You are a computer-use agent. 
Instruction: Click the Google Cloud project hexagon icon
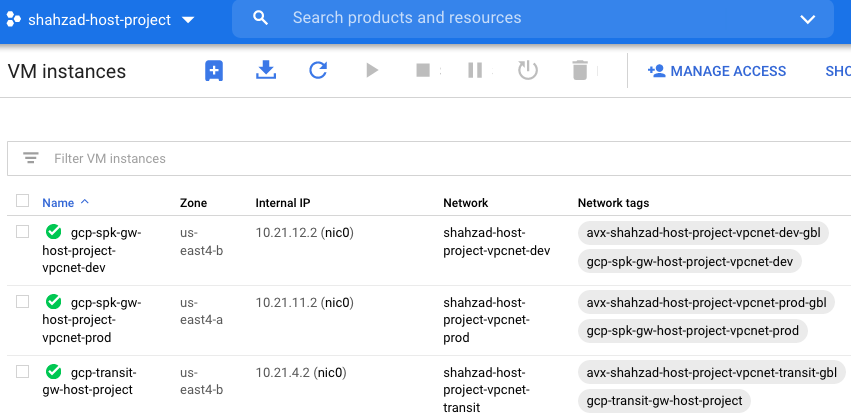(14, 20)
